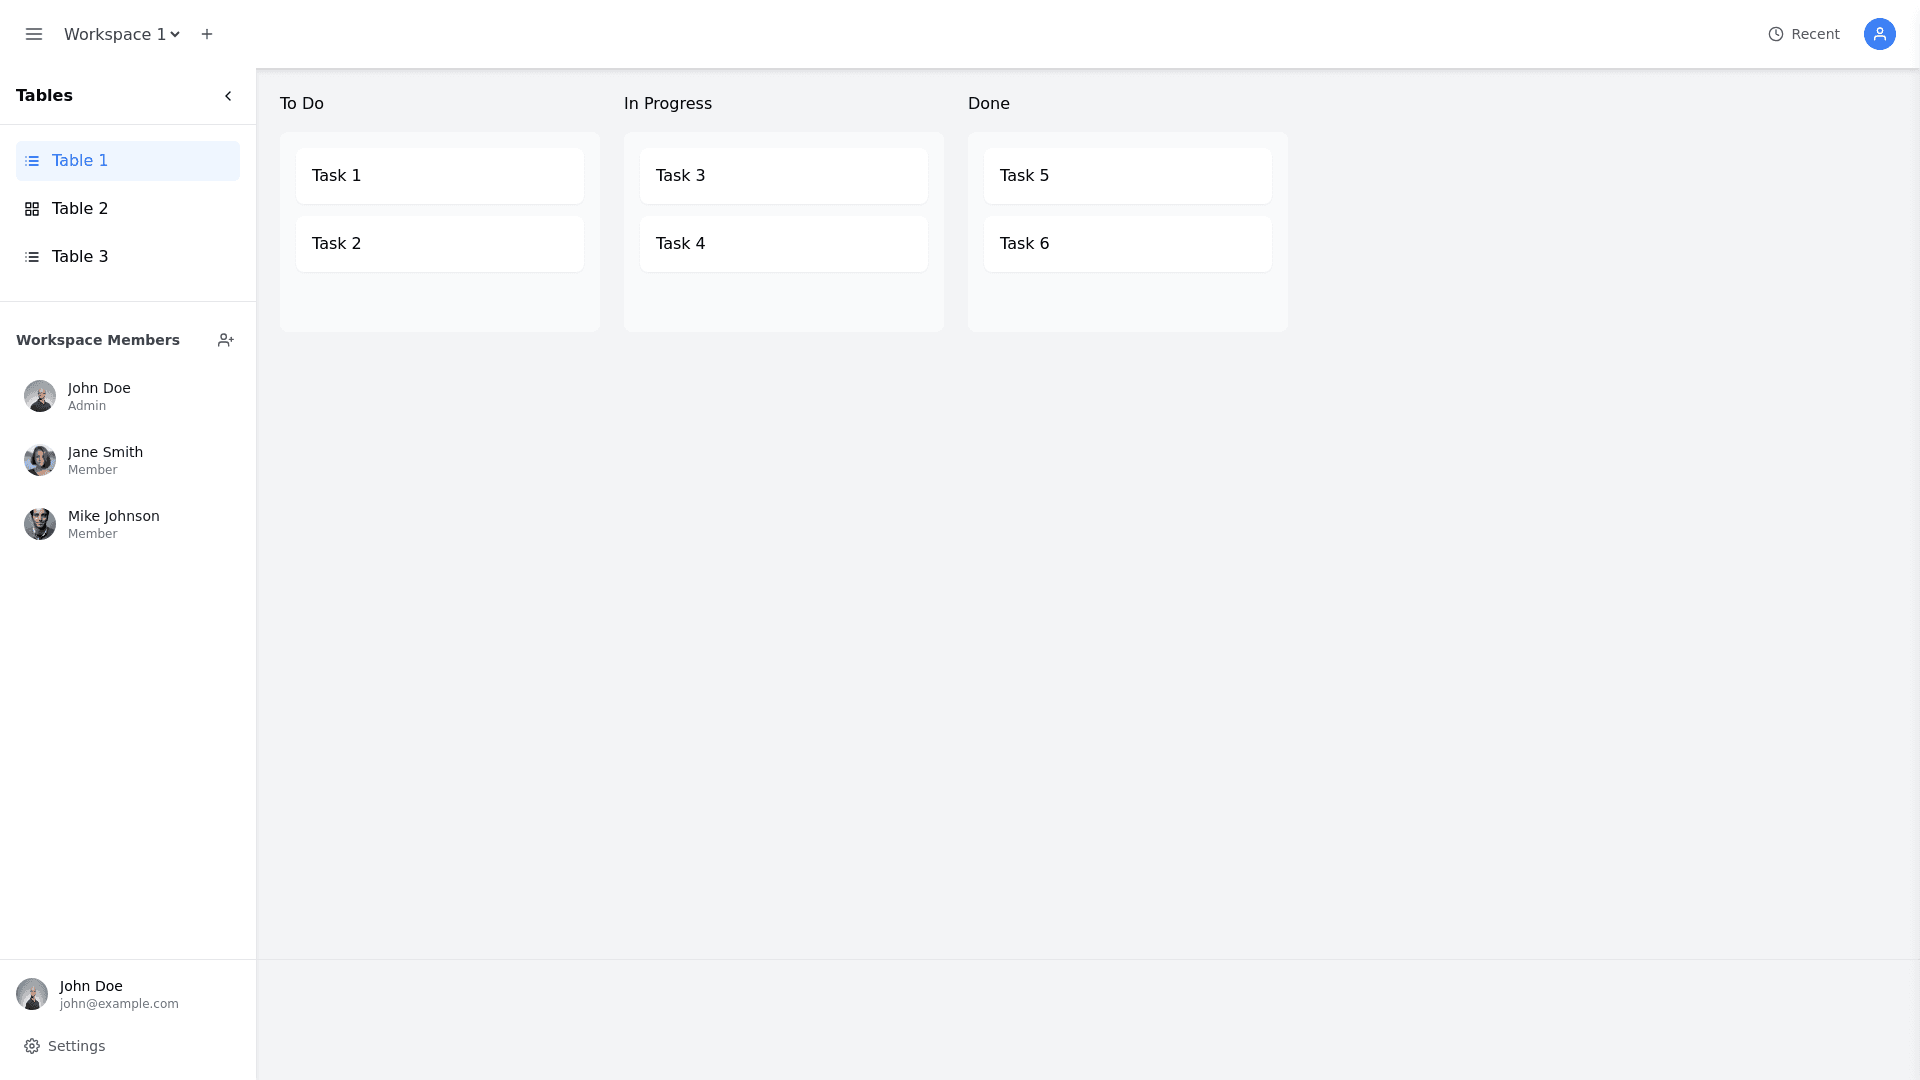
Task: Open the user profile avatar icon
Action: (1879, 34)
